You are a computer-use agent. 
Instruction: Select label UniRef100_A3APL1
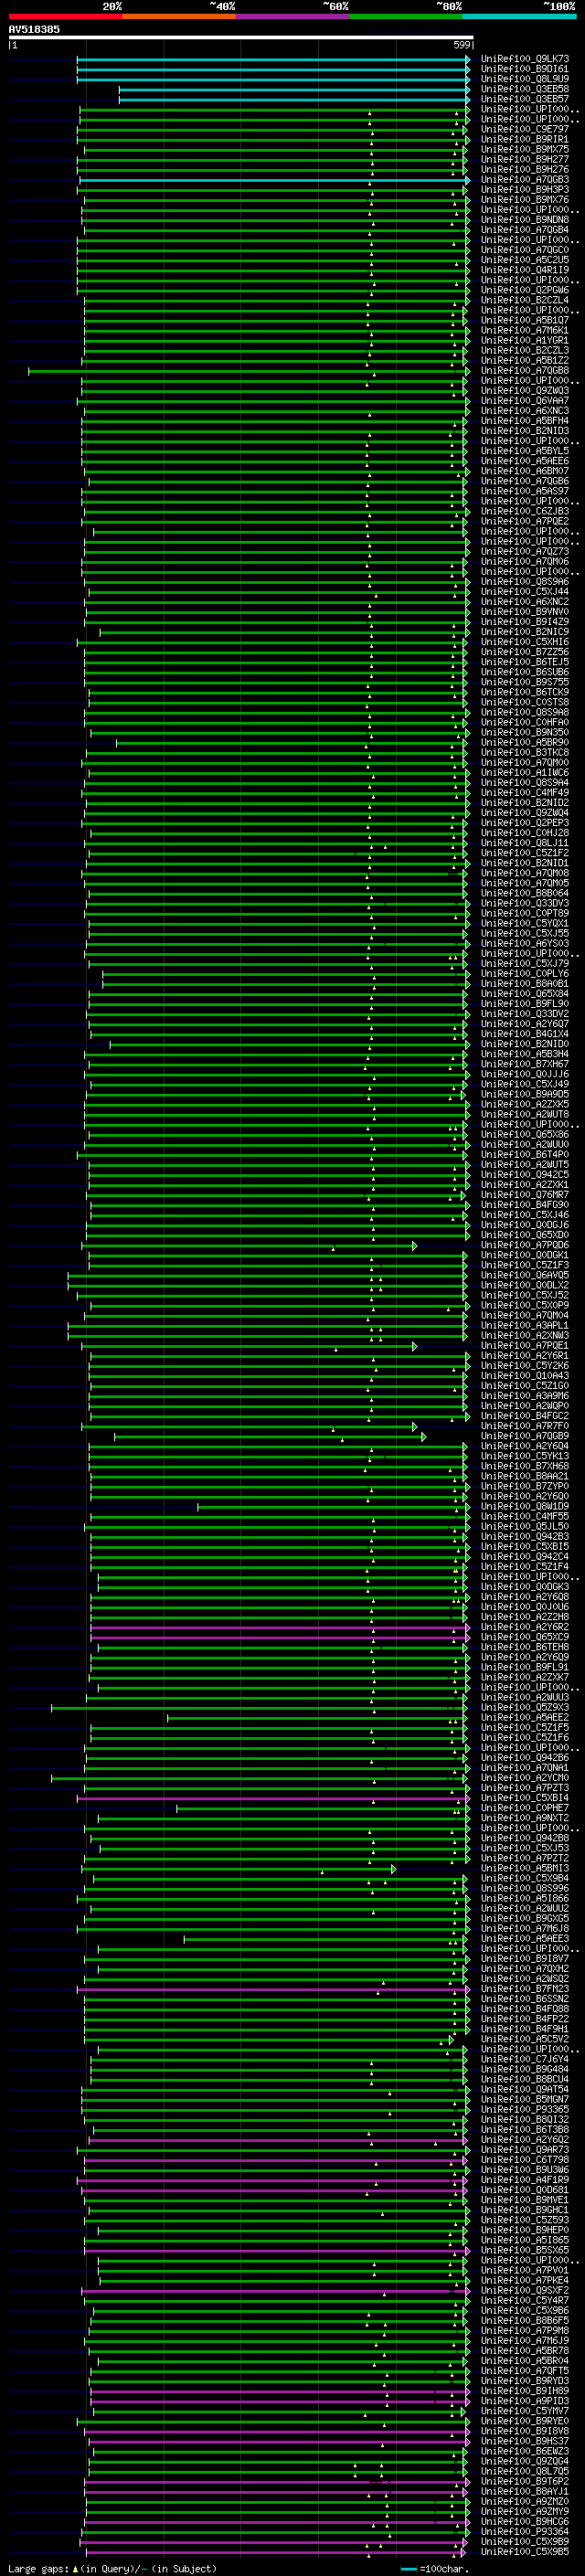(524, 1325)
